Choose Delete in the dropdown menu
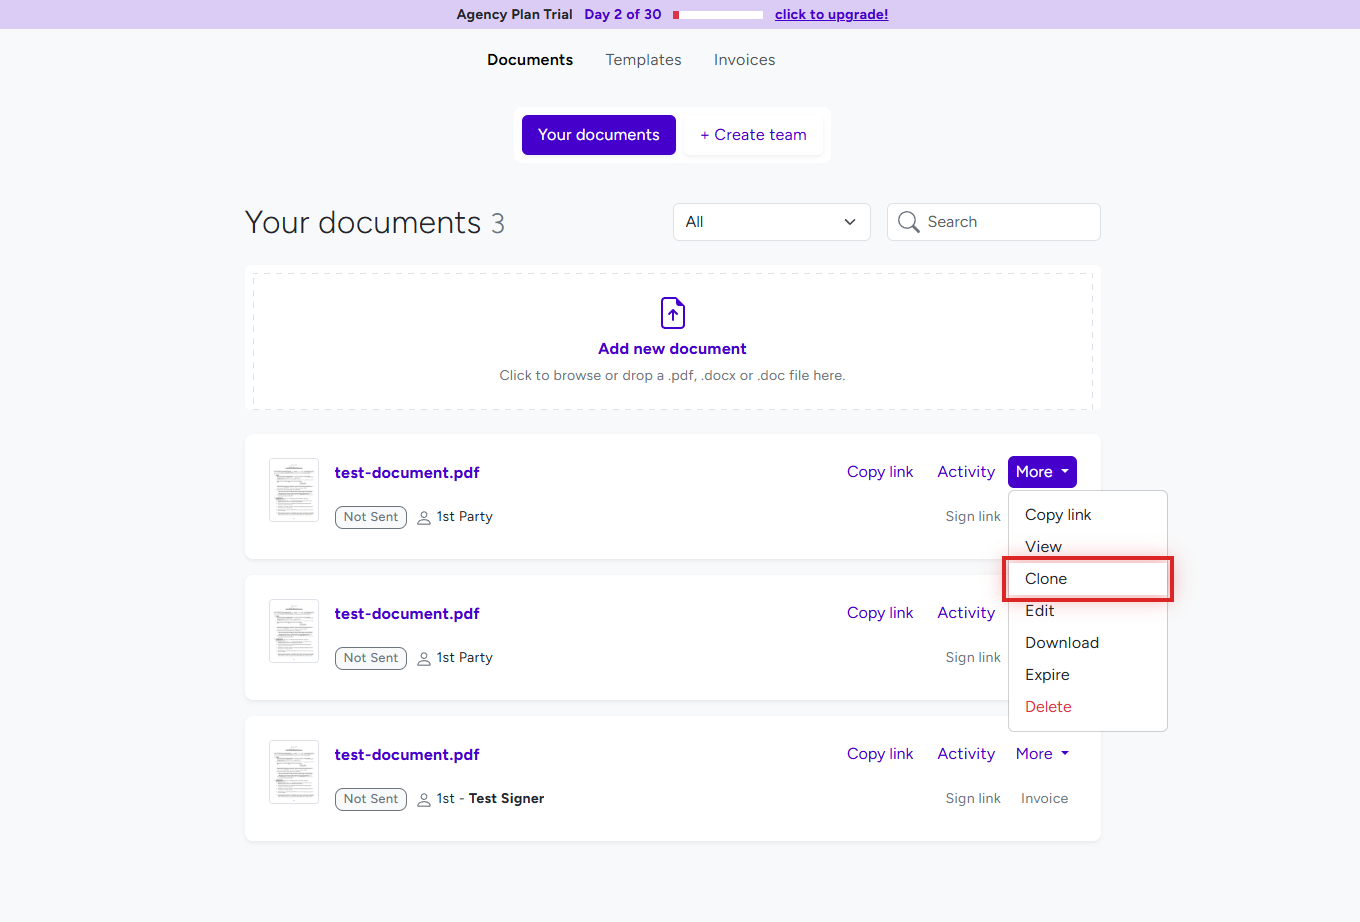 pyautogui.click(x=1048, y=706)
